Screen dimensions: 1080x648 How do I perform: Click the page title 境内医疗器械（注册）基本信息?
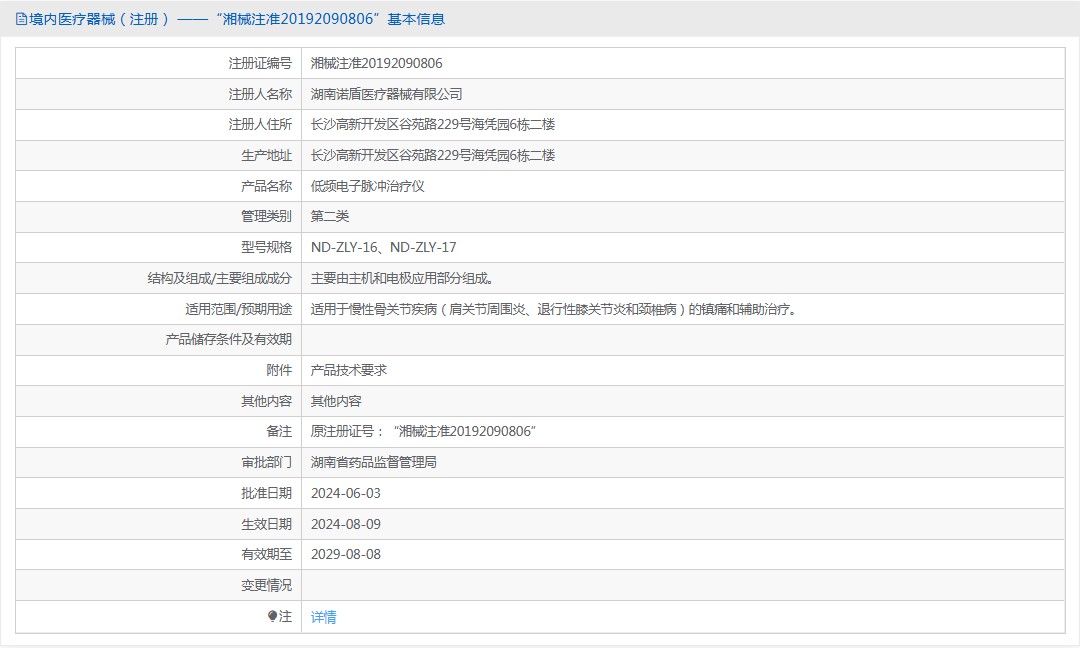point(237,19)
